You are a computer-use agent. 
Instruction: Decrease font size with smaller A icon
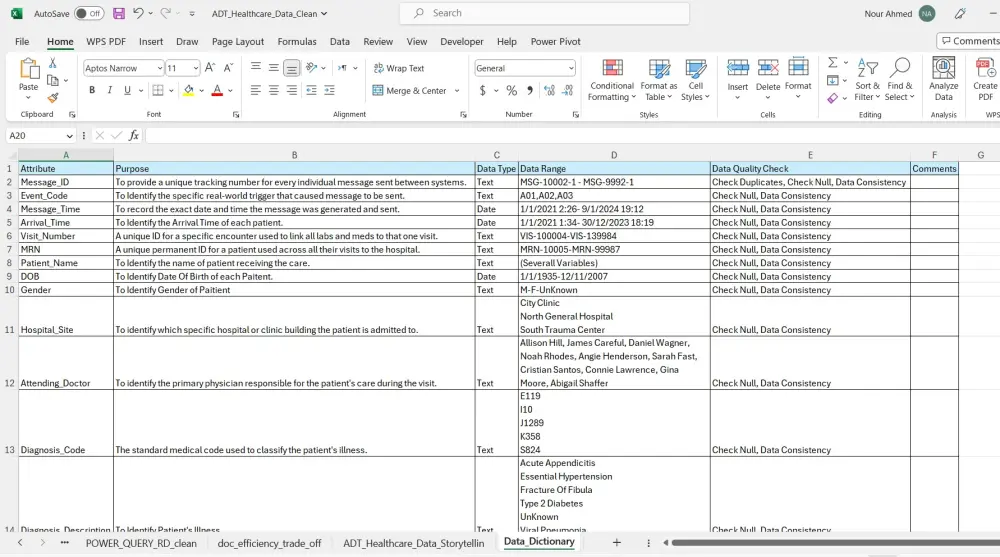[x=228, y=68]
